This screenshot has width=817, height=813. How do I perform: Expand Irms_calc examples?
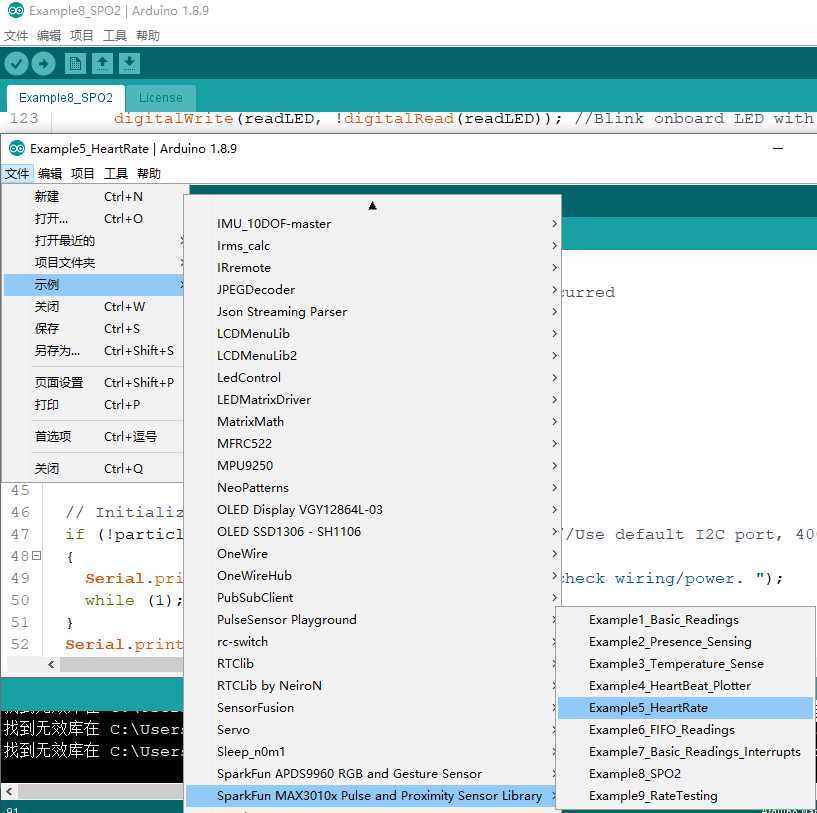pyautogui.click(x=373, y=245)
